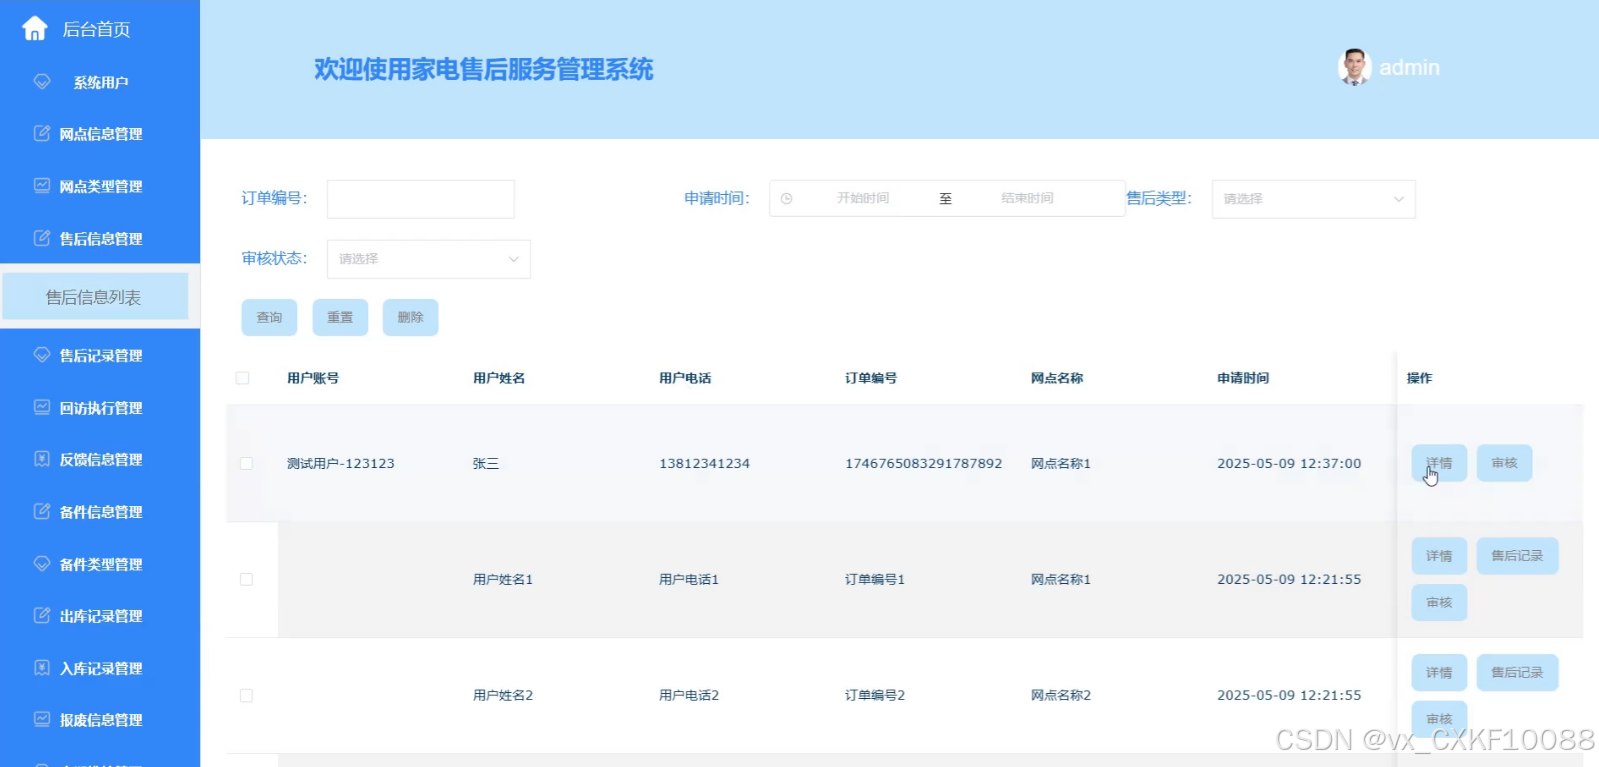The height and width of the screenshot is (767, 1599).
Task: Click the icon beside 回访执行管理
Action: tap(42, 407)
